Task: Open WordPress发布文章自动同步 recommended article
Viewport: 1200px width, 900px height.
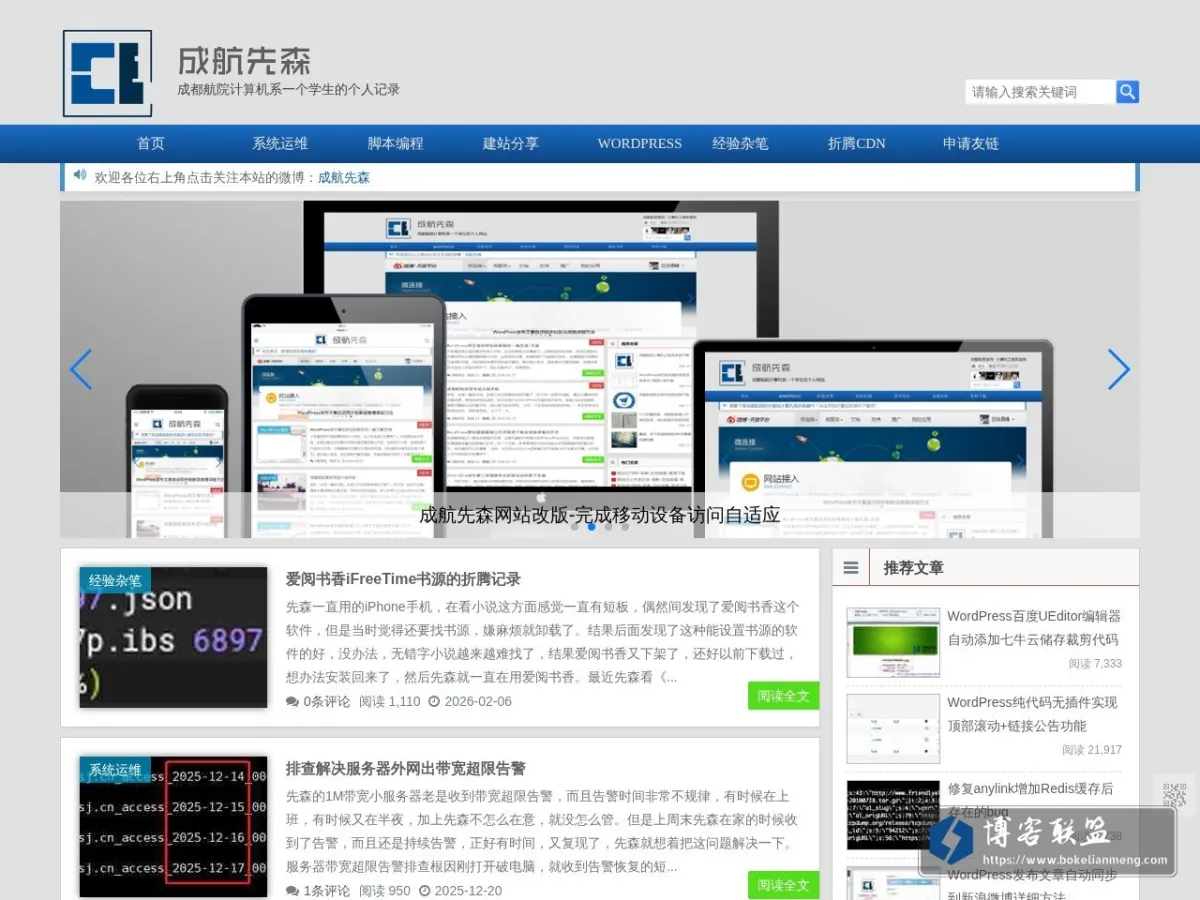Action: (1032, 885)
